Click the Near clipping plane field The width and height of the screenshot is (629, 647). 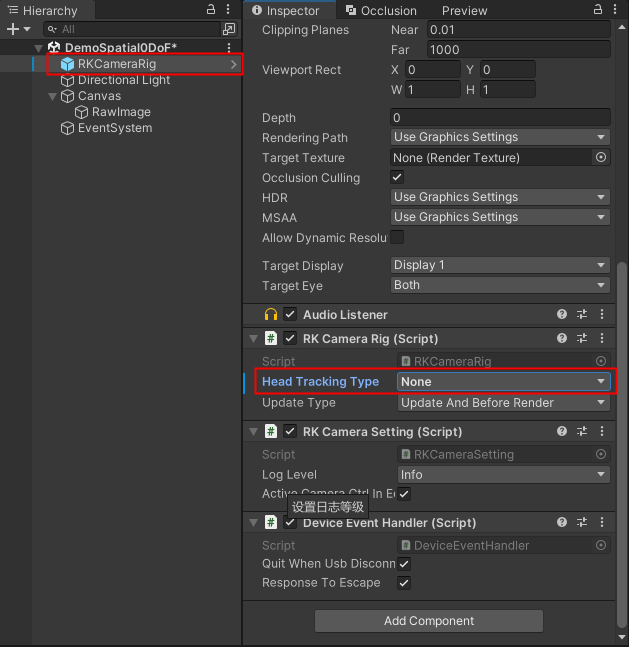[519, 30]
